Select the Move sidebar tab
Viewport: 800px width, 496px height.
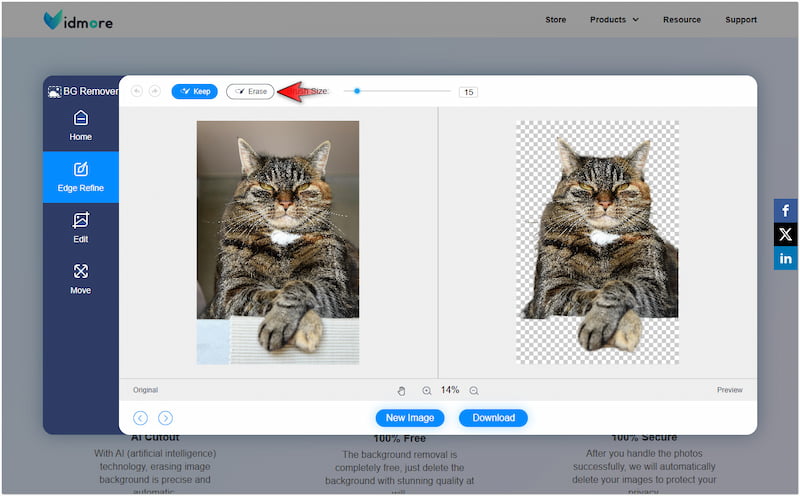81,279
